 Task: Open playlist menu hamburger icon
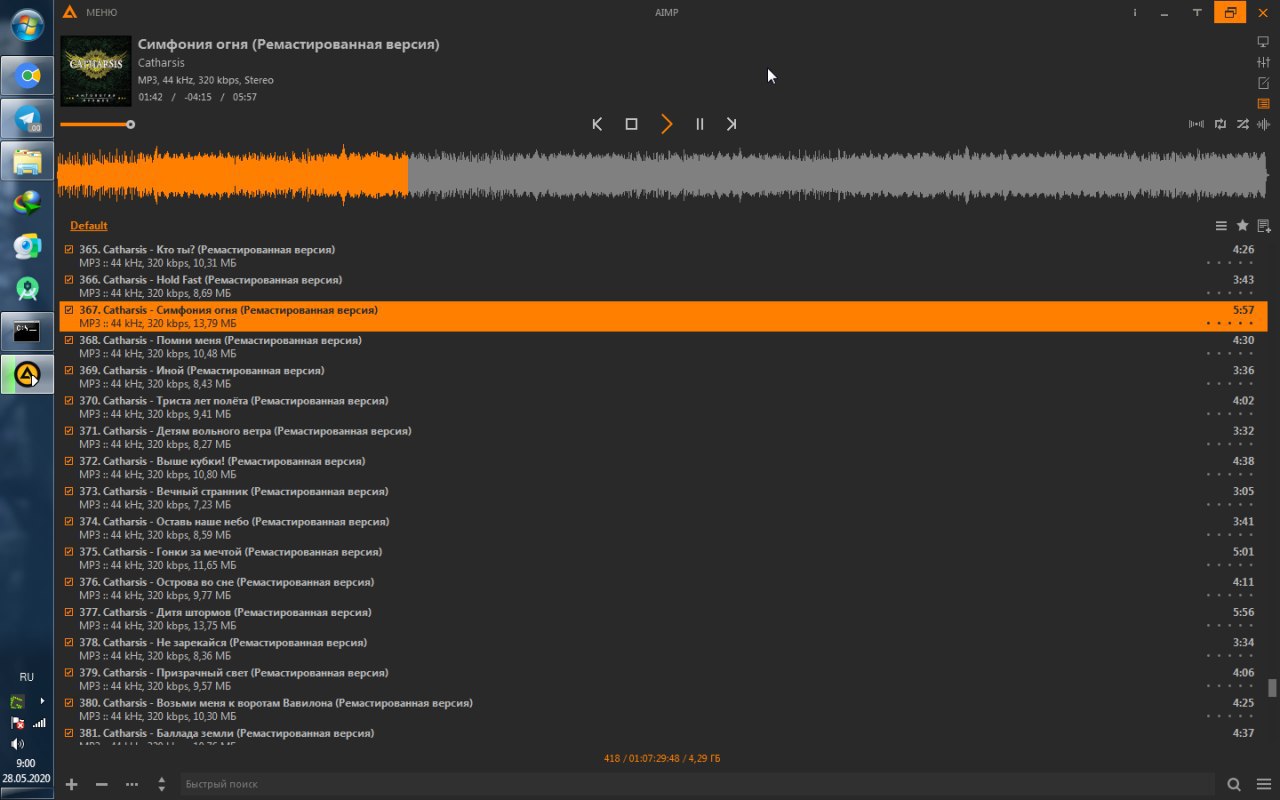[1221, 226]
